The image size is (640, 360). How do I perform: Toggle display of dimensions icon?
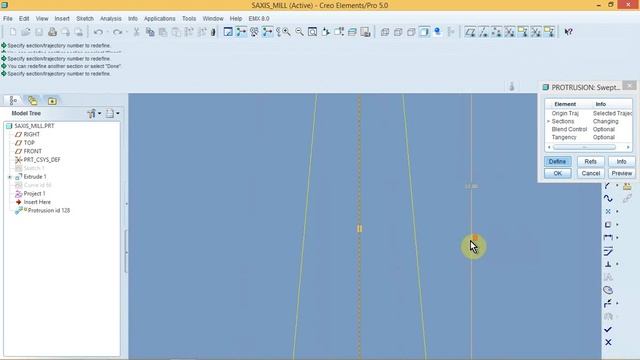click(x=241, y=32)
